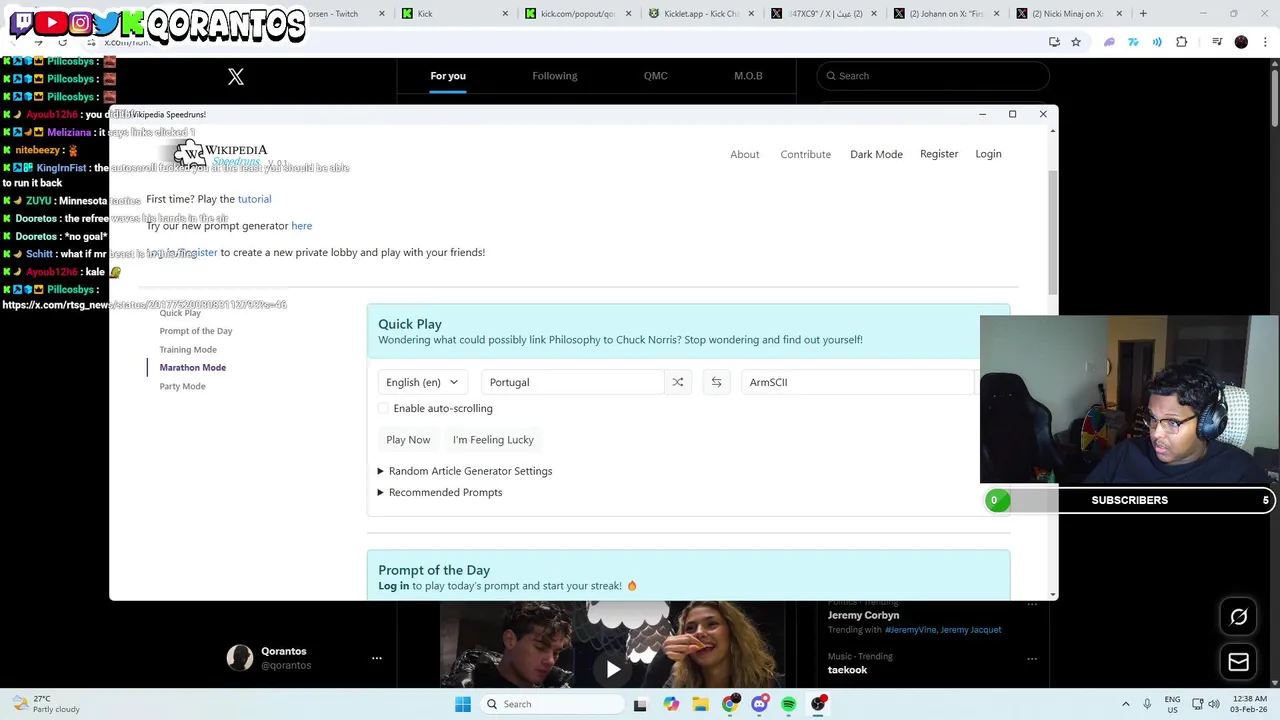The image size is (1280, 720).
Task: Select Party Mode in sidebar
Action: click(x=182, y=386)
